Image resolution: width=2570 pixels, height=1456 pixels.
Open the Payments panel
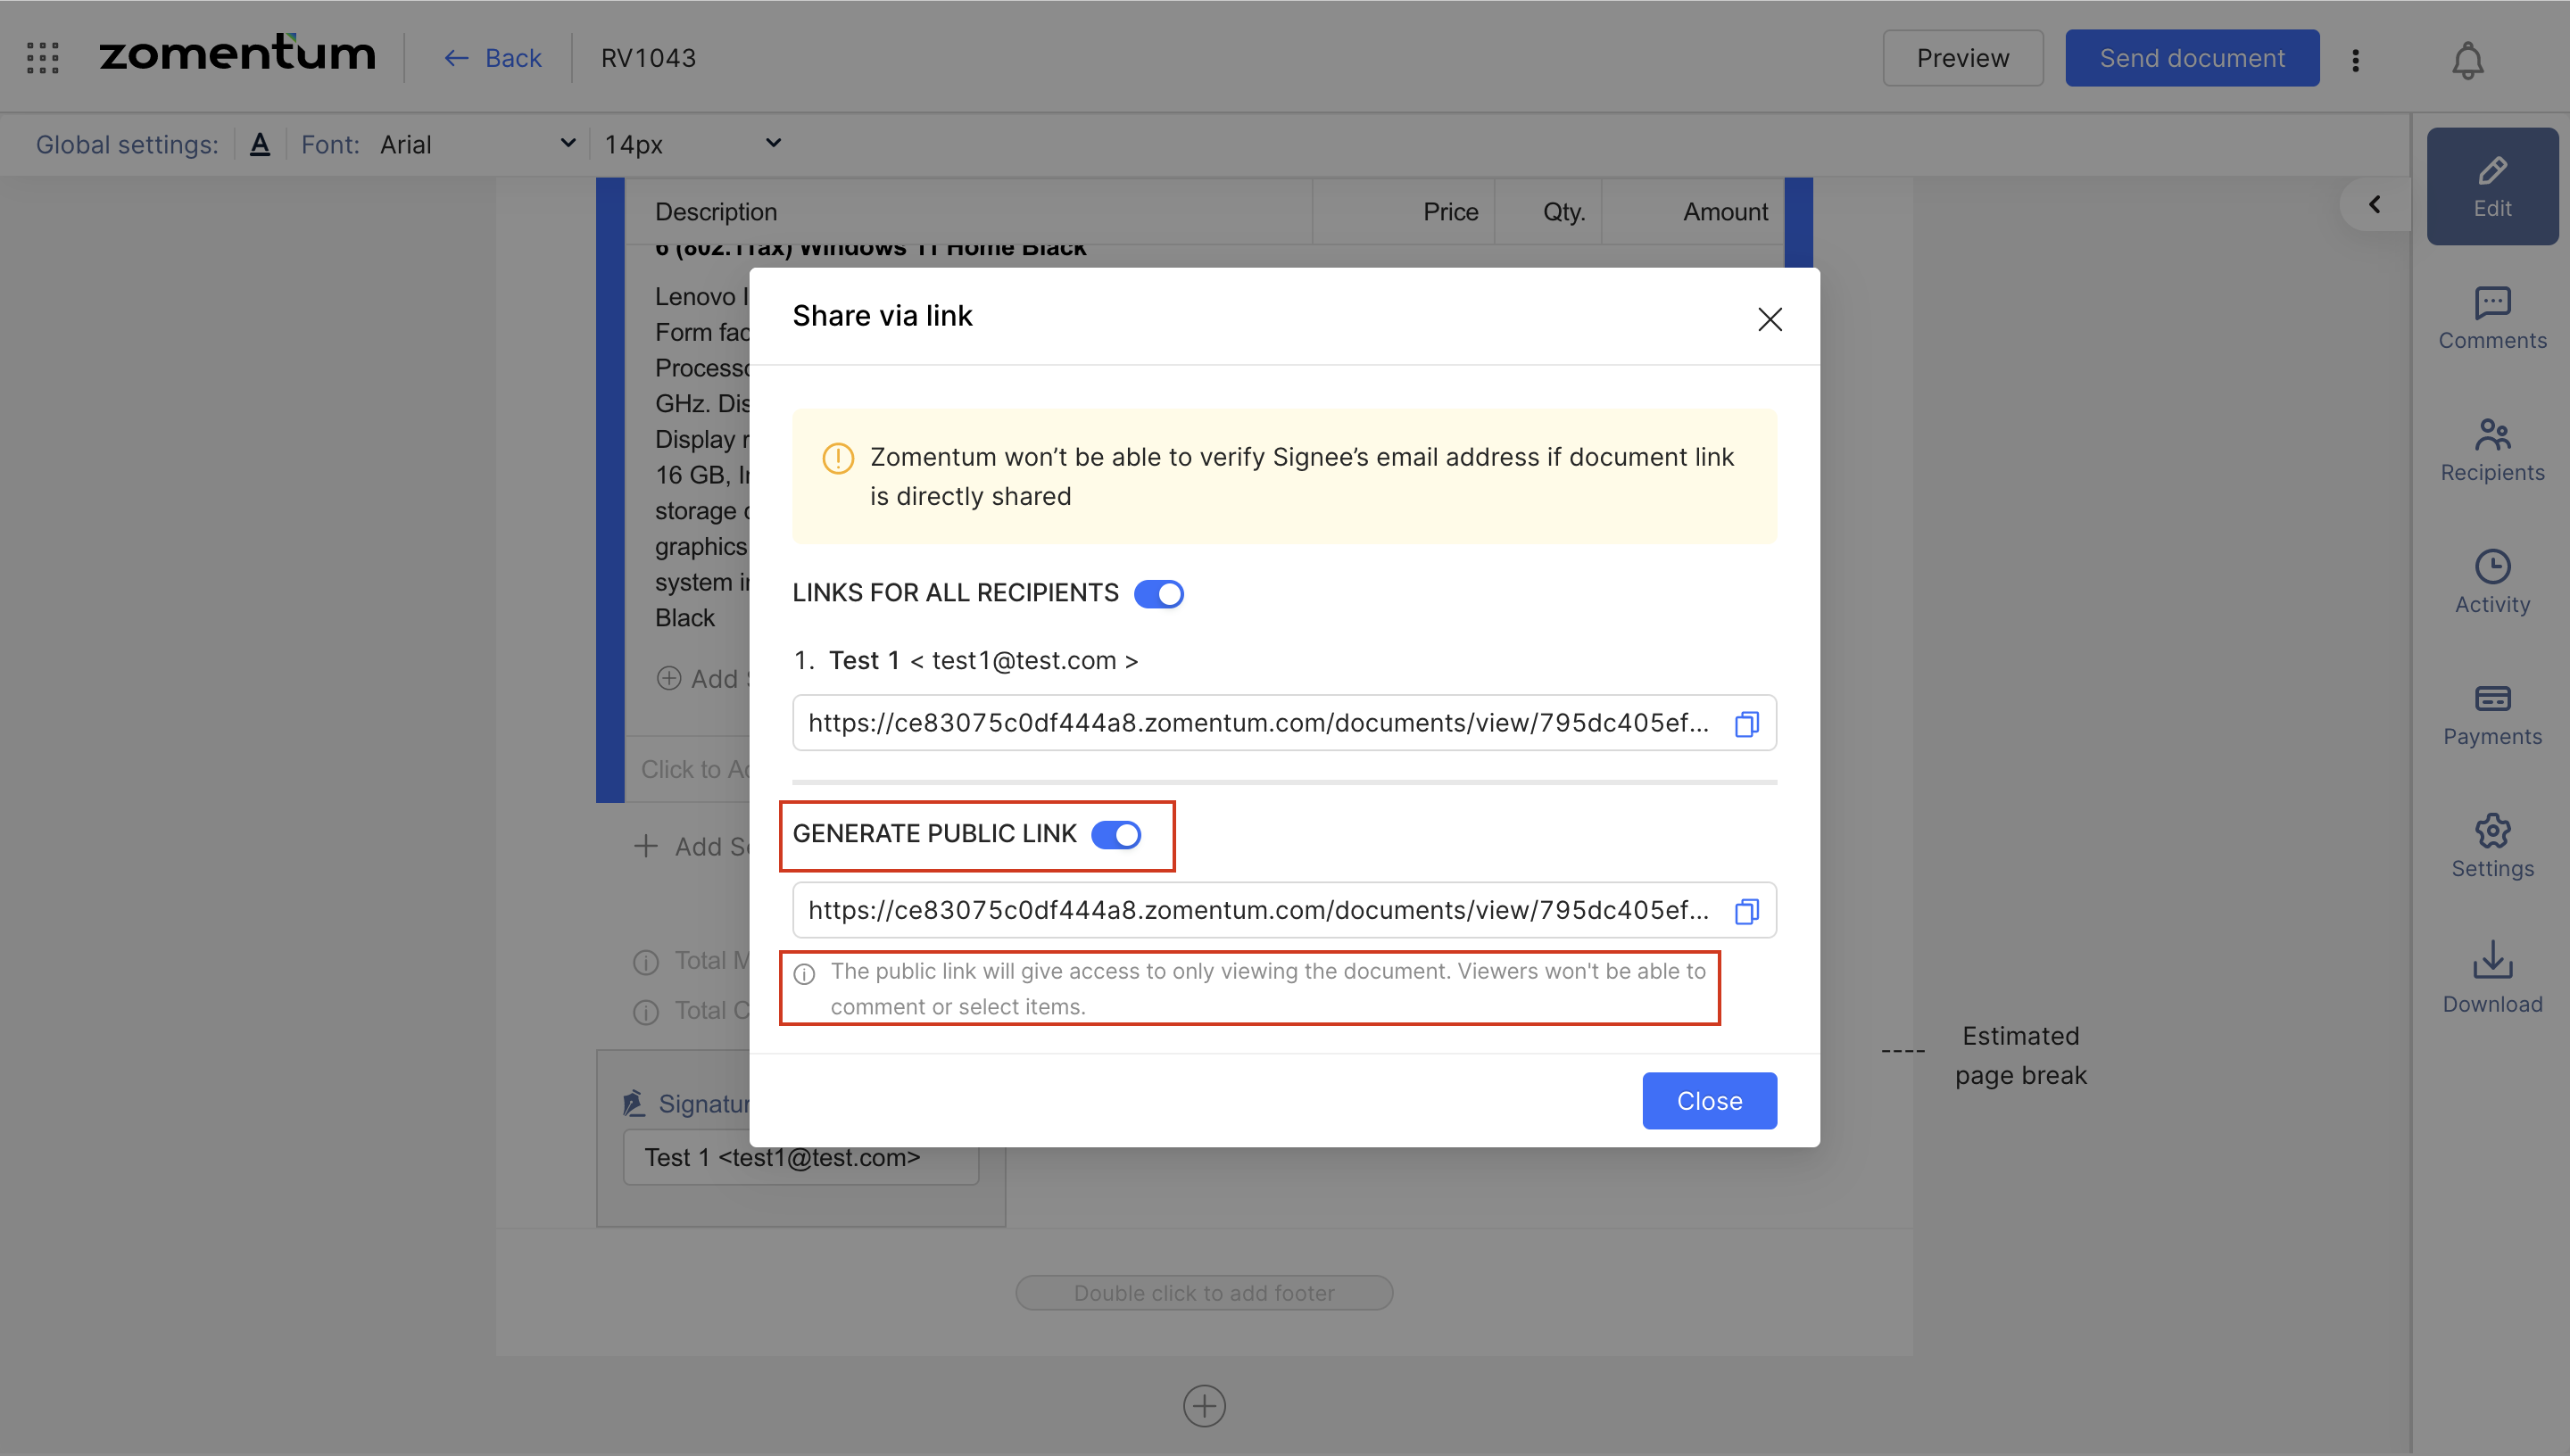[2491, 714]
